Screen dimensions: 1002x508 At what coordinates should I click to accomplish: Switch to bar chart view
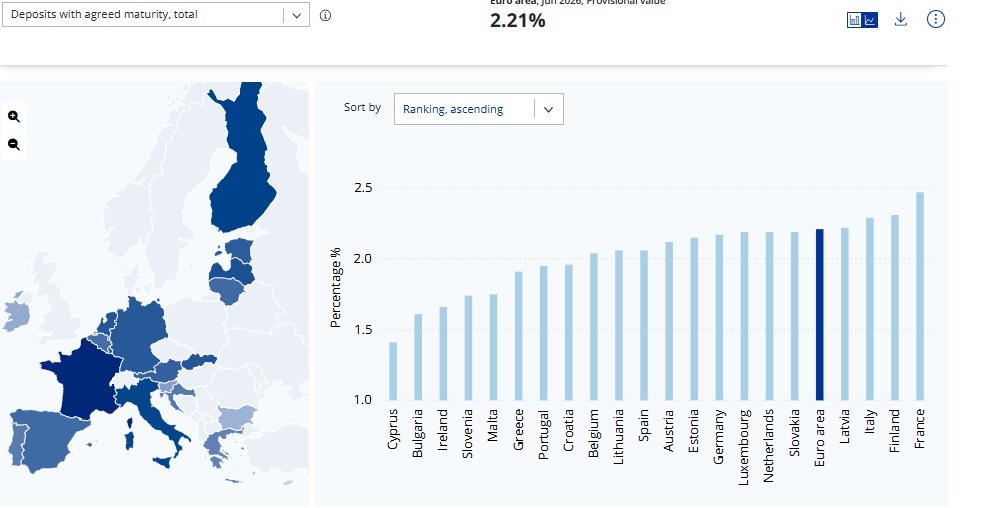pos(854,20)
